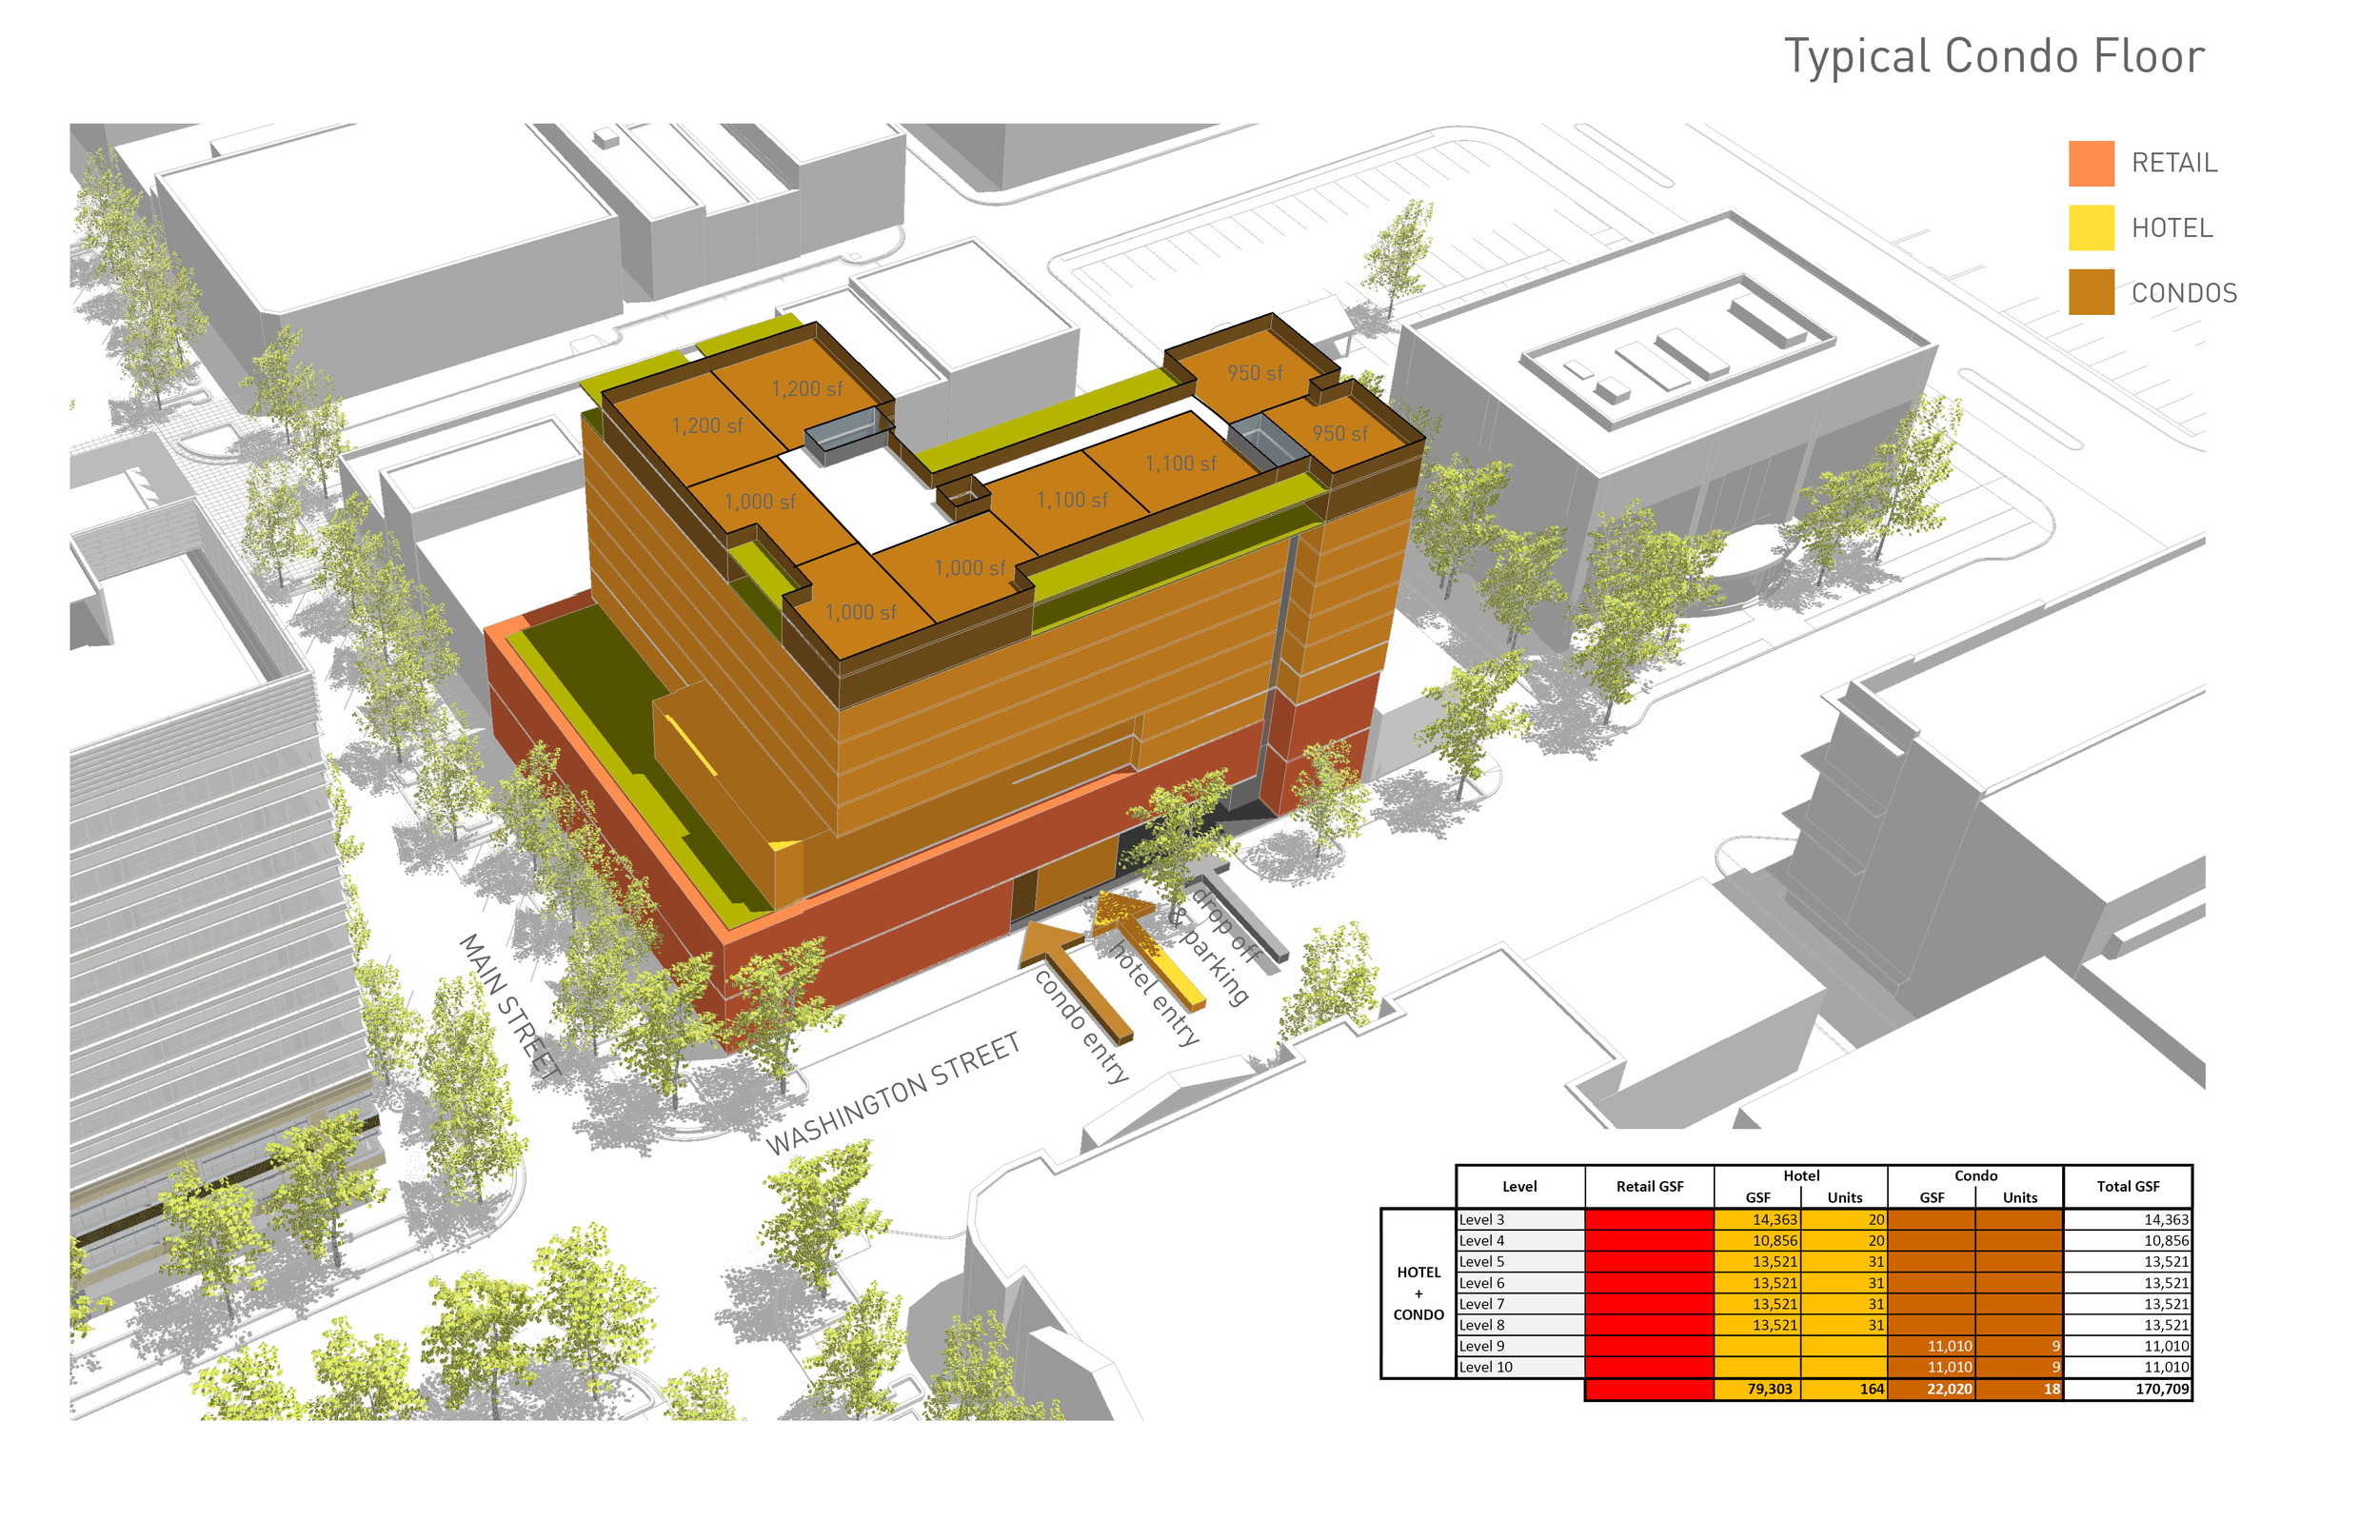Click the 'HOTEL + CONDO' group label
The image size is (2380, 1540).
point(1418,1294)
